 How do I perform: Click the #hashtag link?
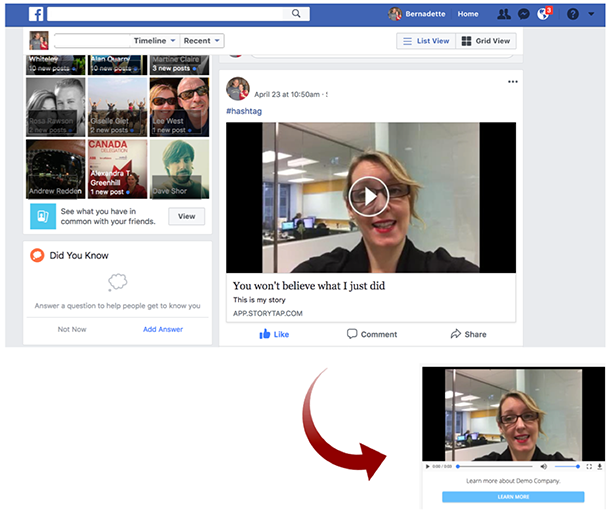[x=244, y=111]
